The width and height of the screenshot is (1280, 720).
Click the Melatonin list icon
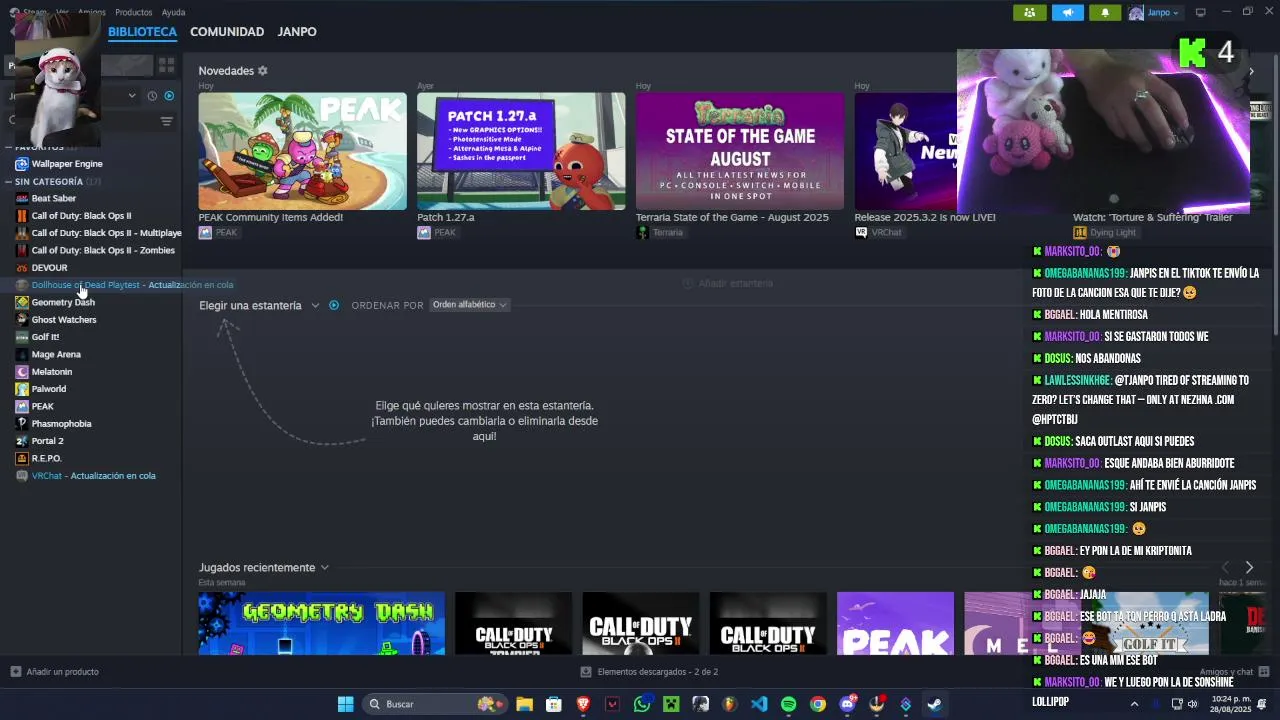[22, 372]
